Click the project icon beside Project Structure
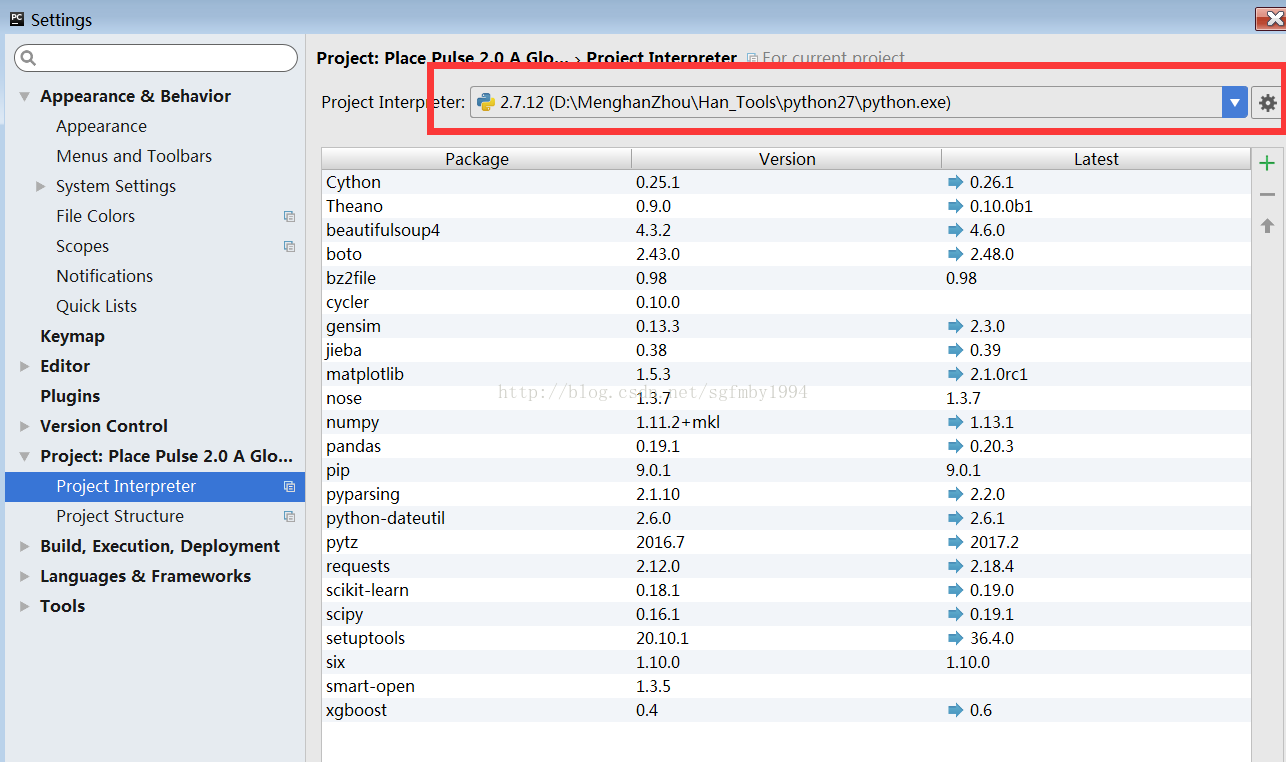1286x762 pixels. [289, 516]
